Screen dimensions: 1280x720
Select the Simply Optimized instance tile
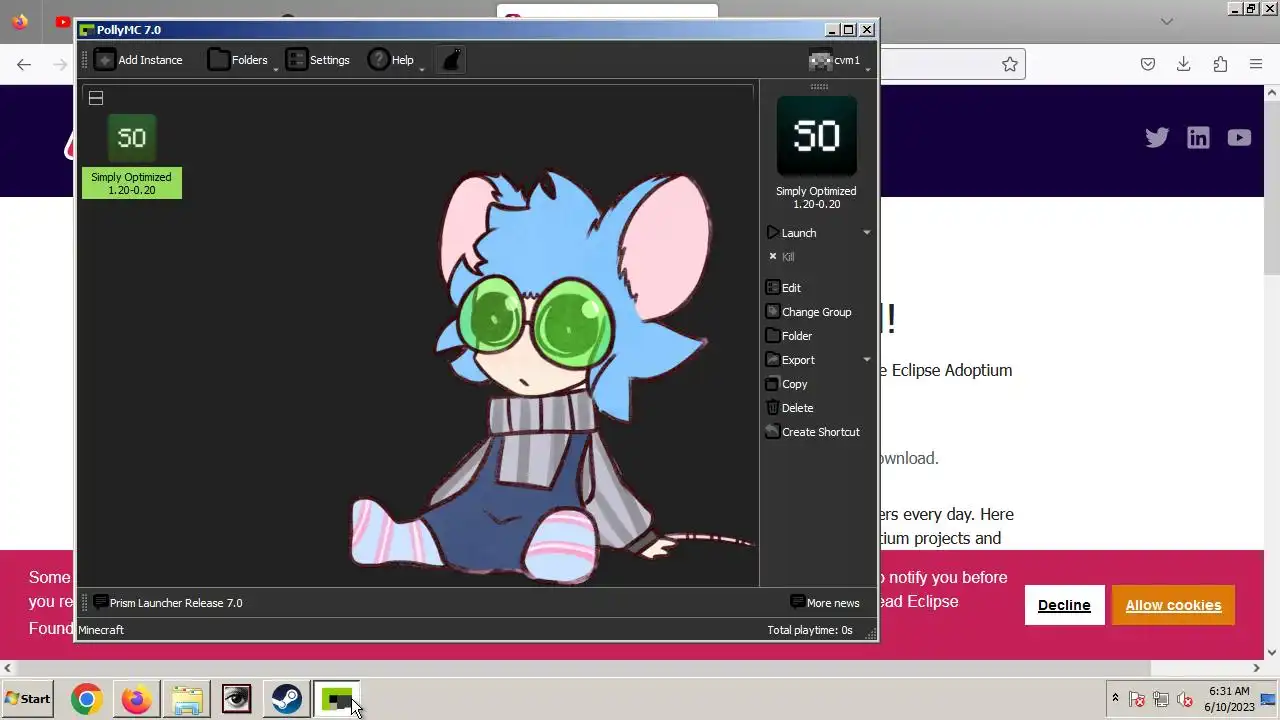132,156
